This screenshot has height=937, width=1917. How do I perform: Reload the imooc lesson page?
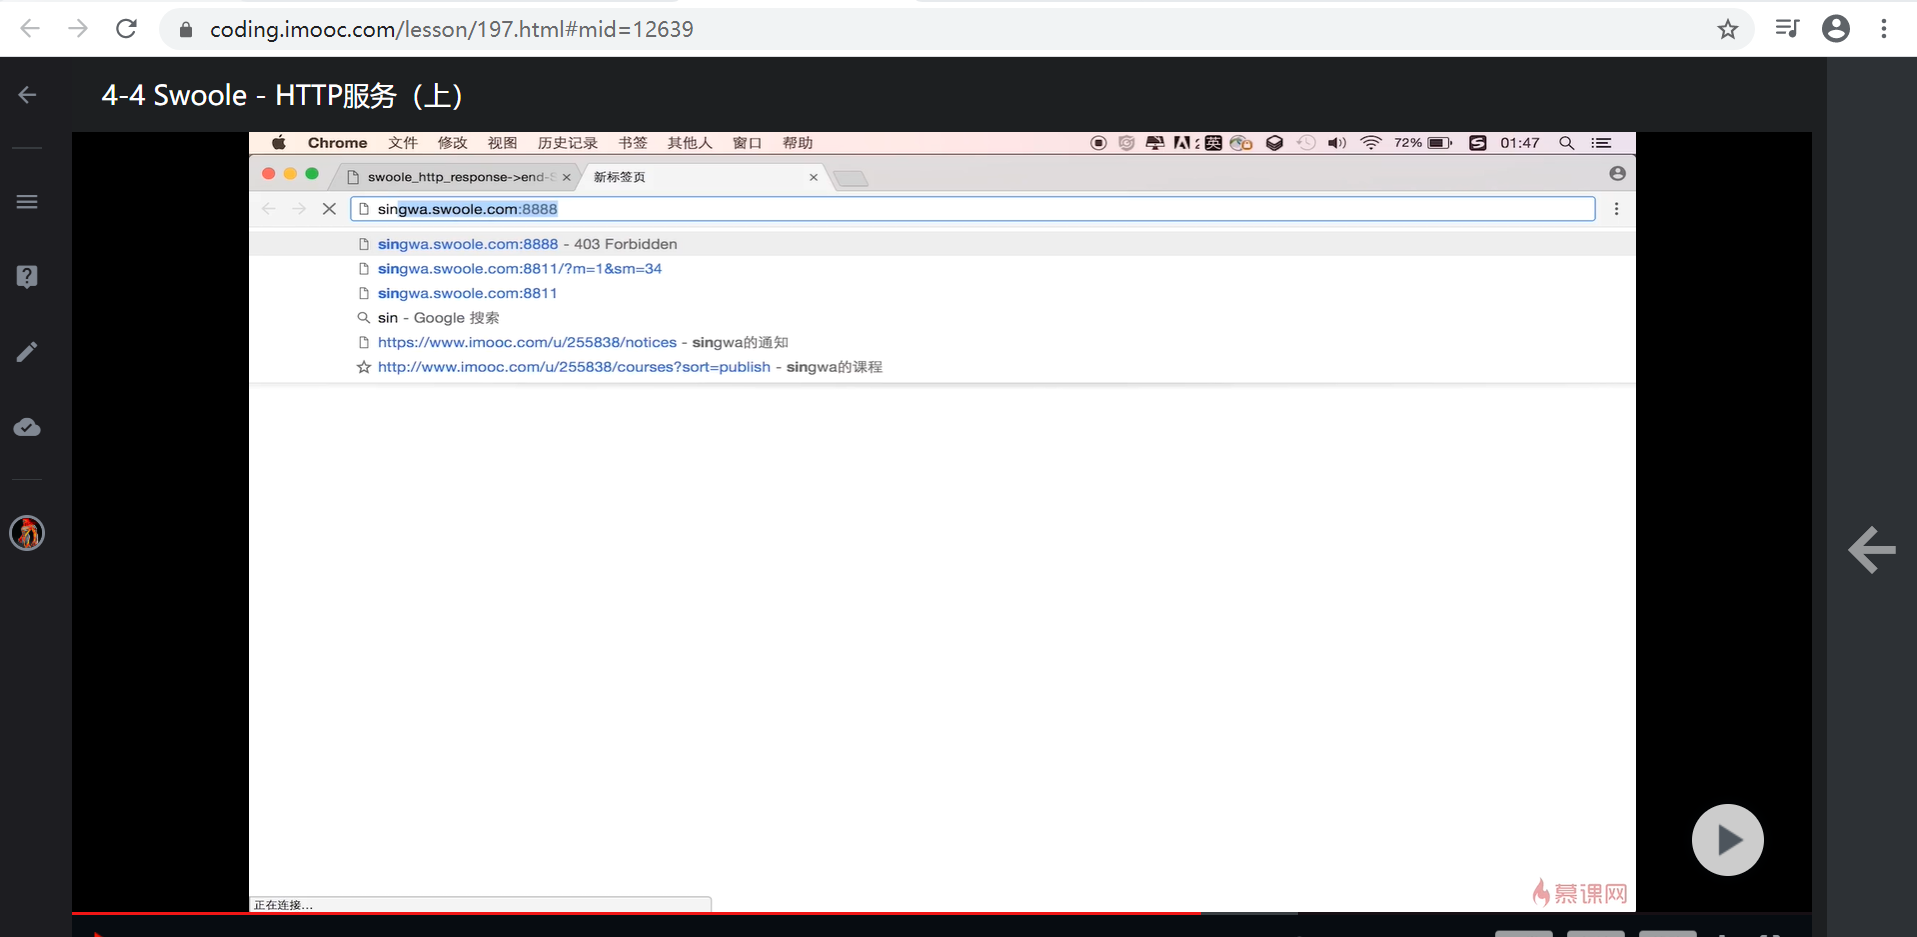click(126, 29)
